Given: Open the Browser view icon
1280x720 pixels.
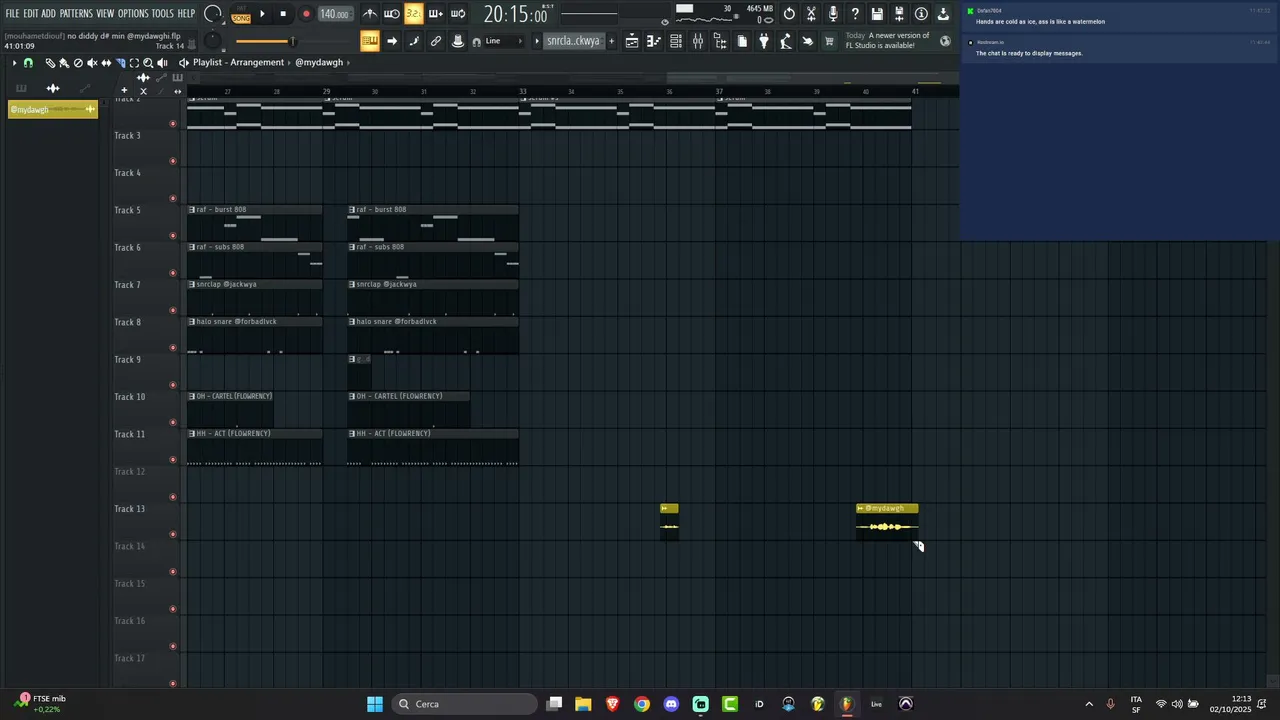Looking at the screenshot, I should point(720,41).
